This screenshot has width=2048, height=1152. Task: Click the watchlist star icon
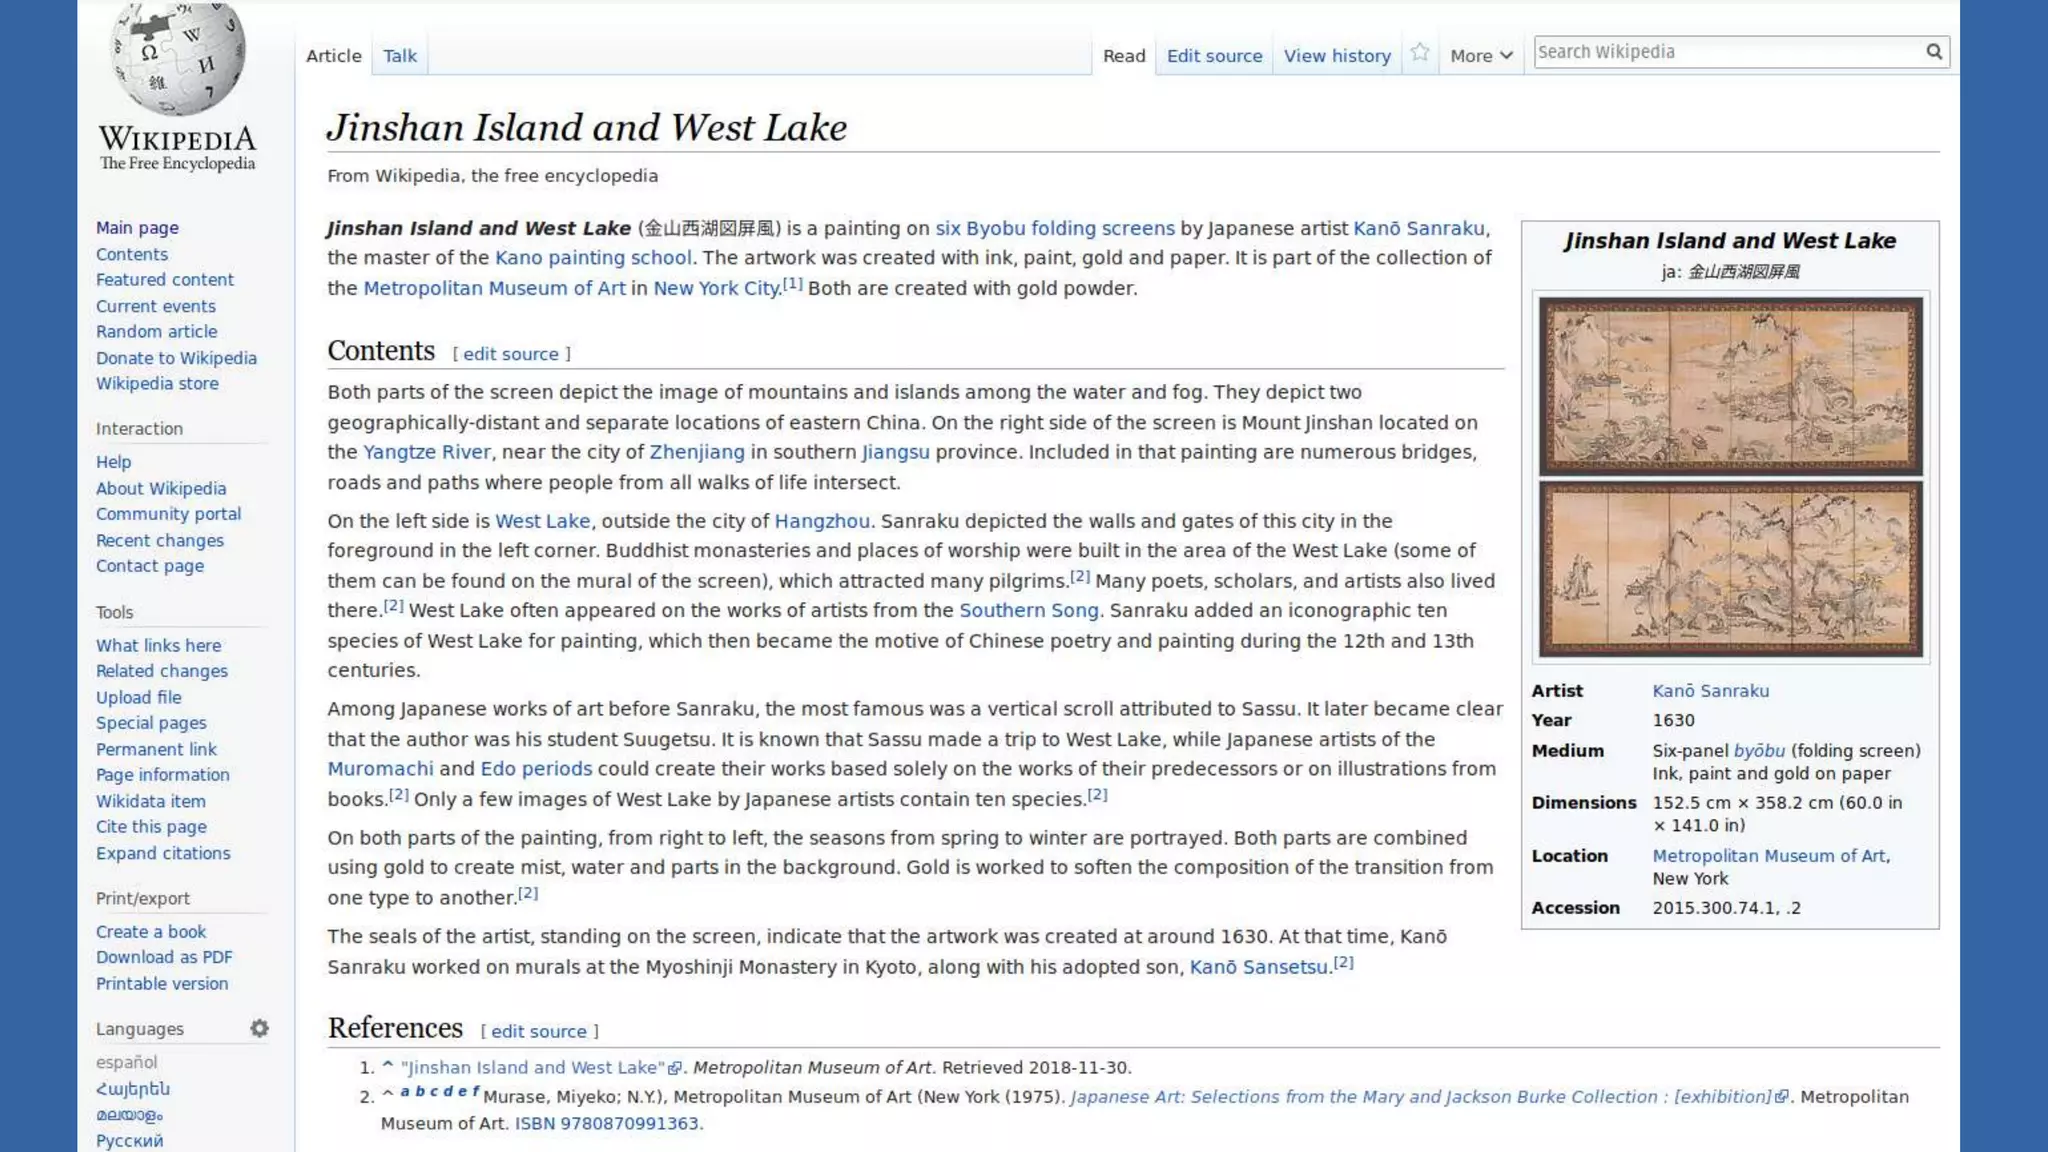[1420, 53]
